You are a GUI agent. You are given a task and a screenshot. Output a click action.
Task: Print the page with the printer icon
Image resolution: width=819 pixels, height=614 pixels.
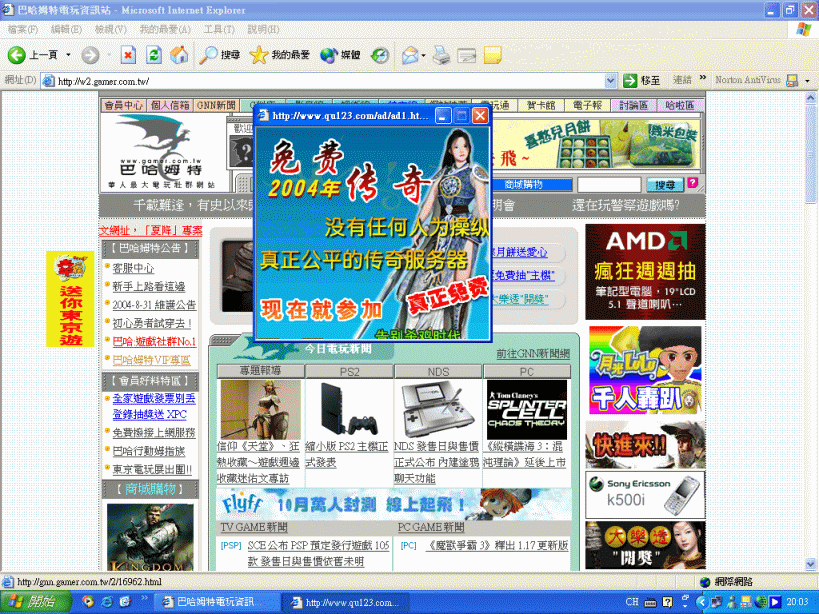click(x=441, y=55)
